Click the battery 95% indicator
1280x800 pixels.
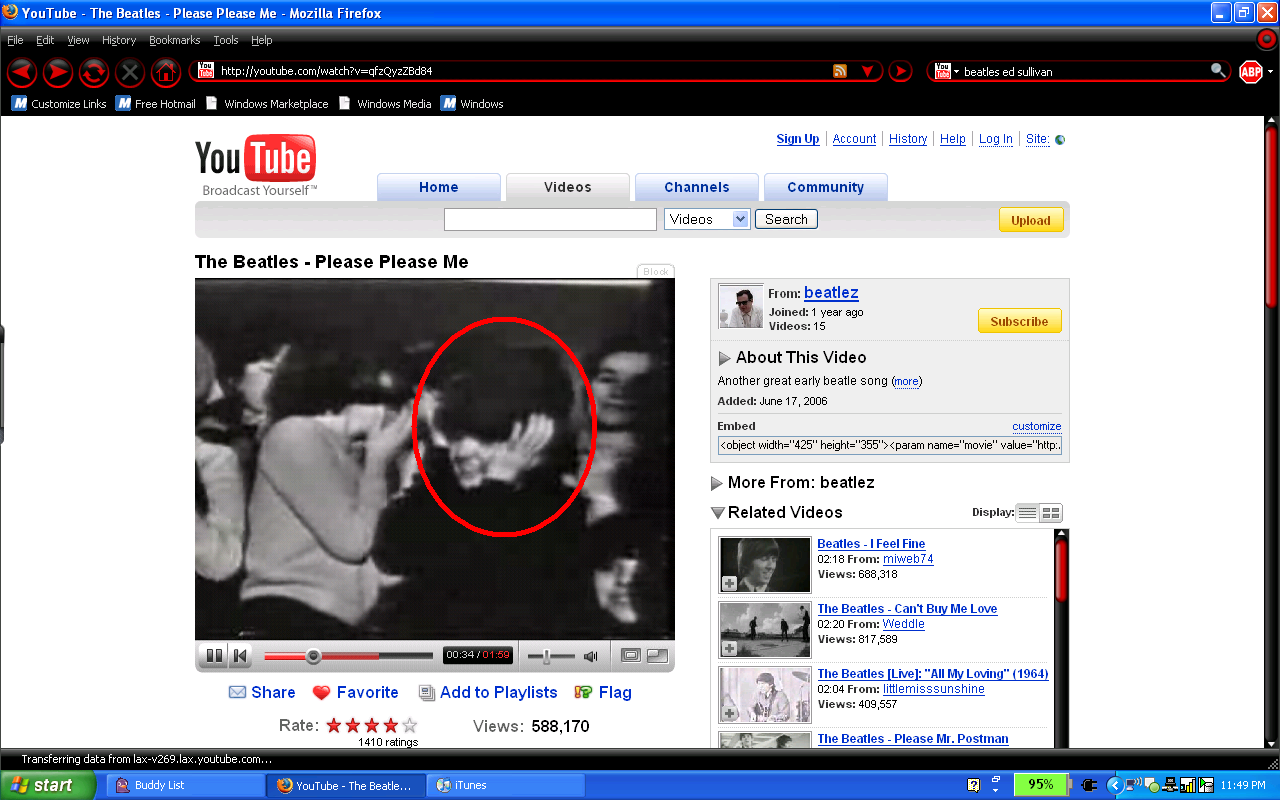pyautogui.click(x=1041, y=785)
